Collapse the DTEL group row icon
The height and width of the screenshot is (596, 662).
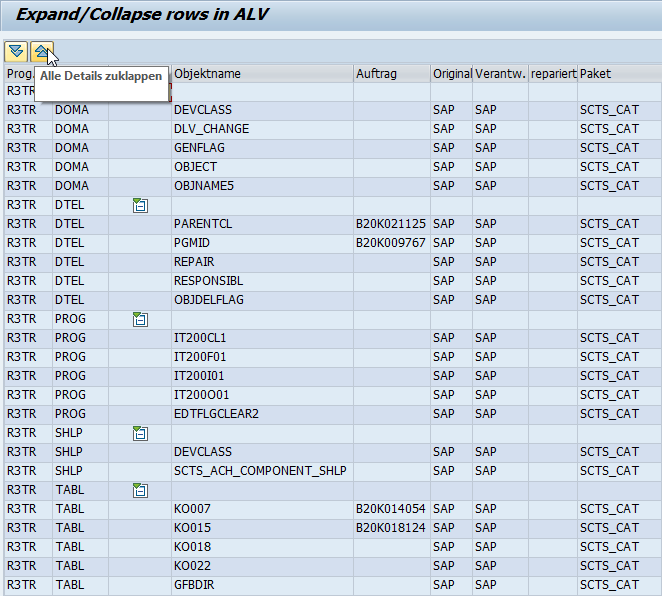pos(140,205)
